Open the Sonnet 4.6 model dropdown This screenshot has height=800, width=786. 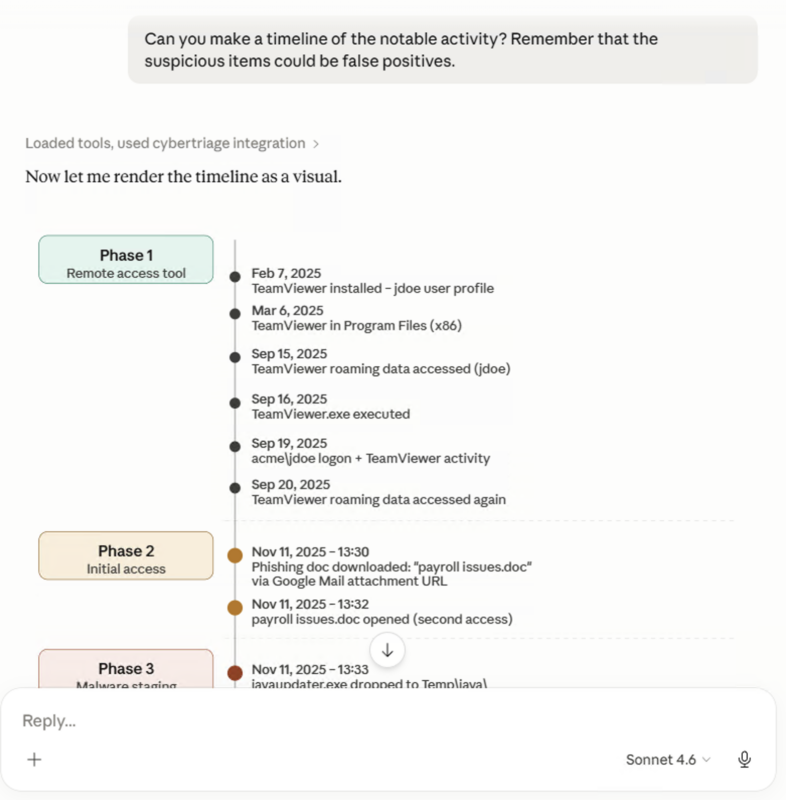click(668, 759)
